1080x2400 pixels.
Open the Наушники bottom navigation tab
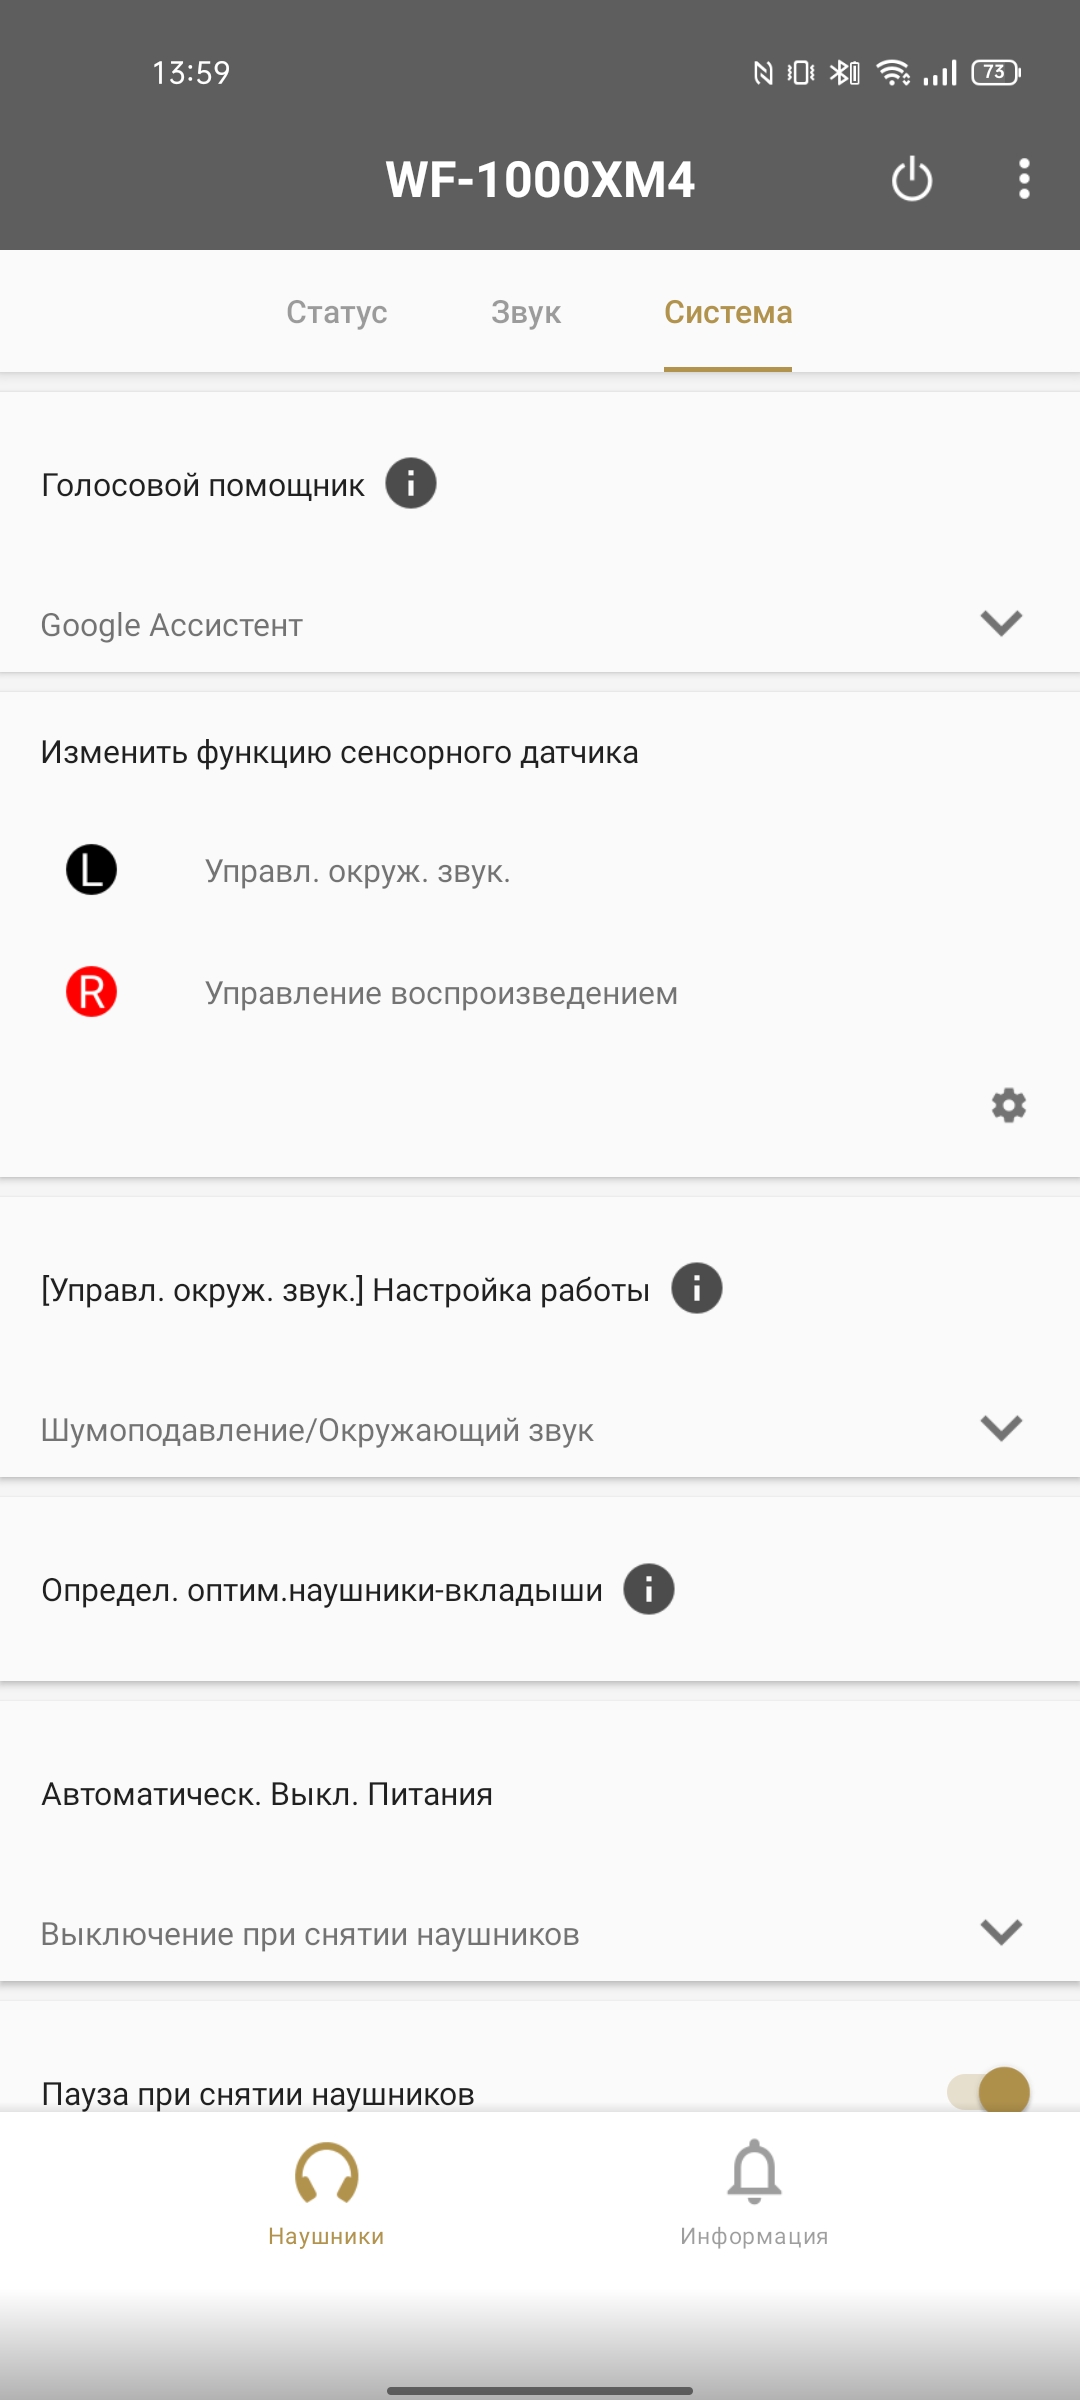tap(326, 2192)
